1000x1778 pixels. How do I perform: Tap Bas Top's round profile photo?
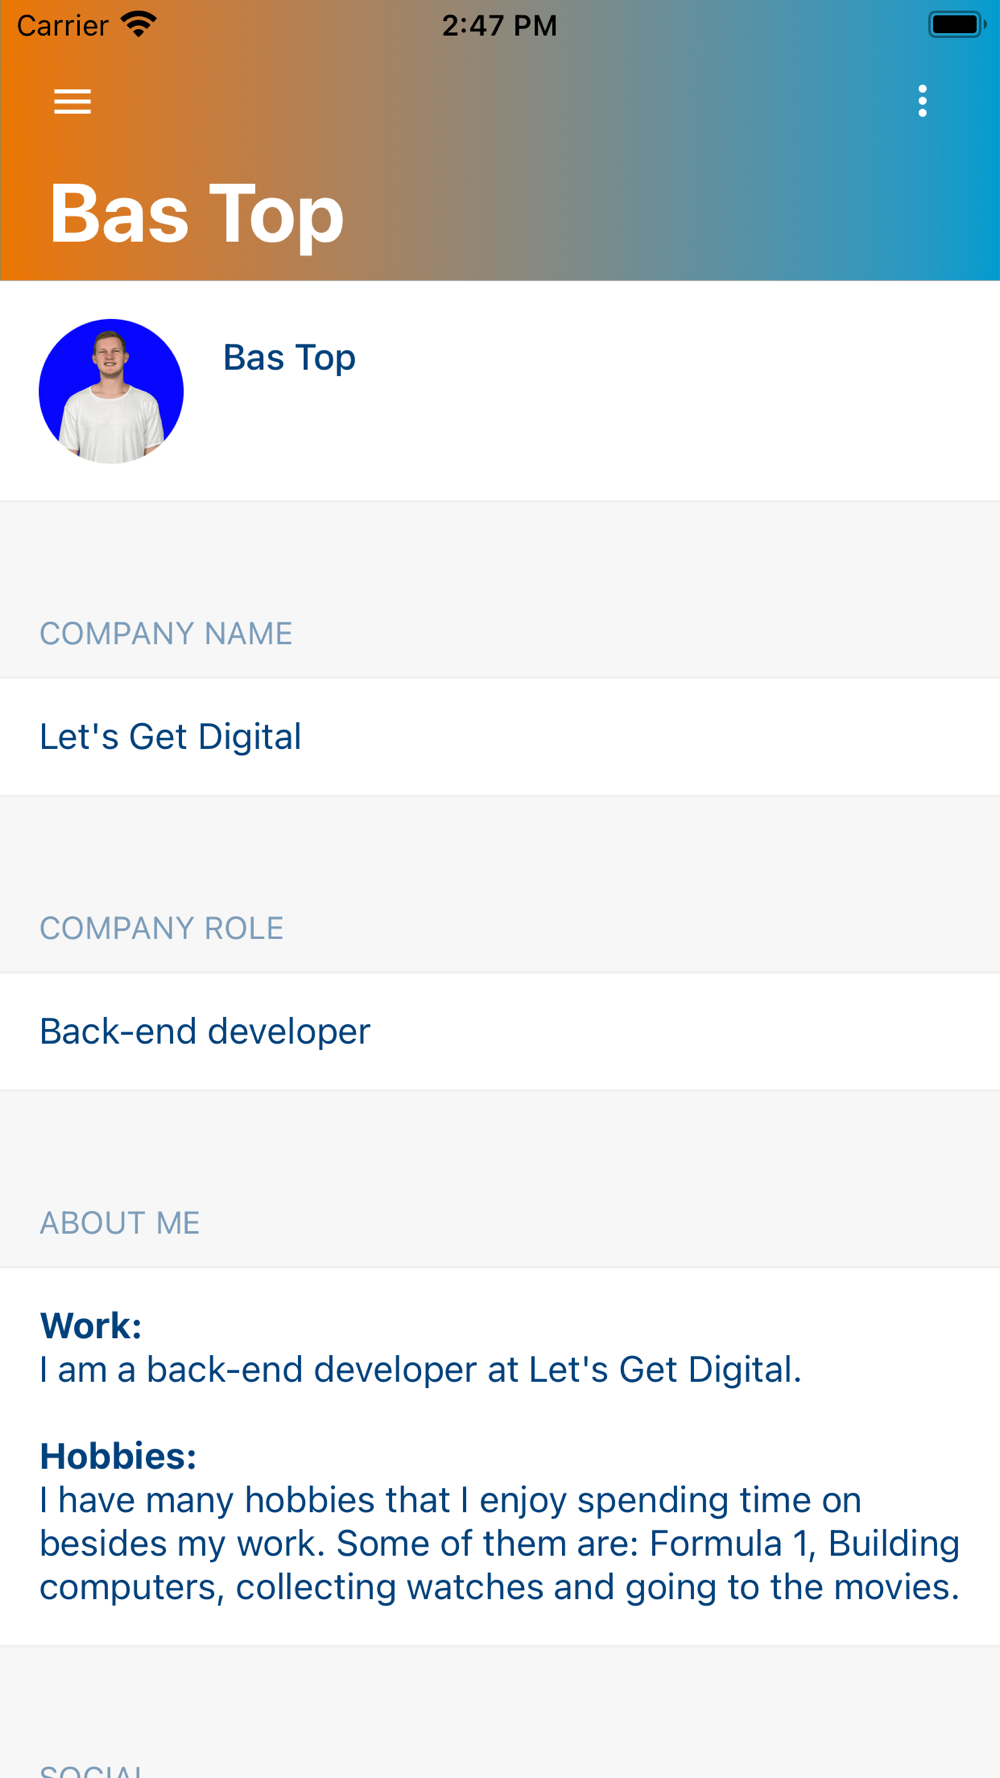(111, 391)
